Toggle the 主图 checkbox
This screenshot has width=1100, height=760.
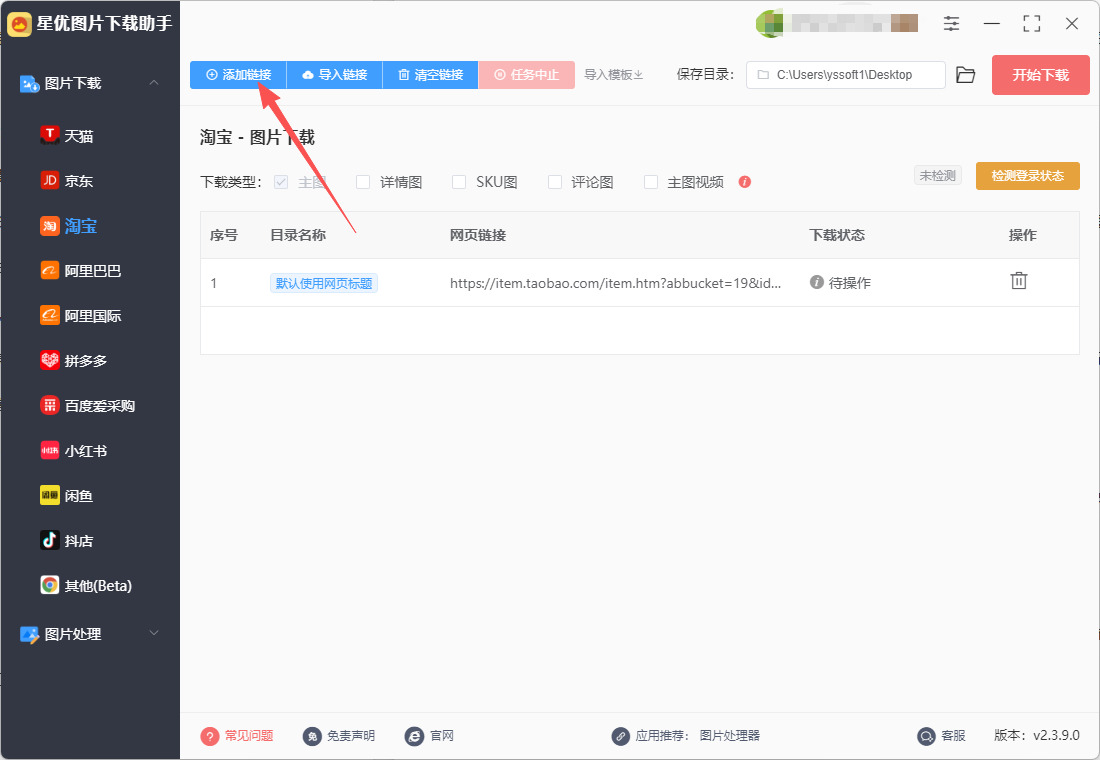click(281, 182)
